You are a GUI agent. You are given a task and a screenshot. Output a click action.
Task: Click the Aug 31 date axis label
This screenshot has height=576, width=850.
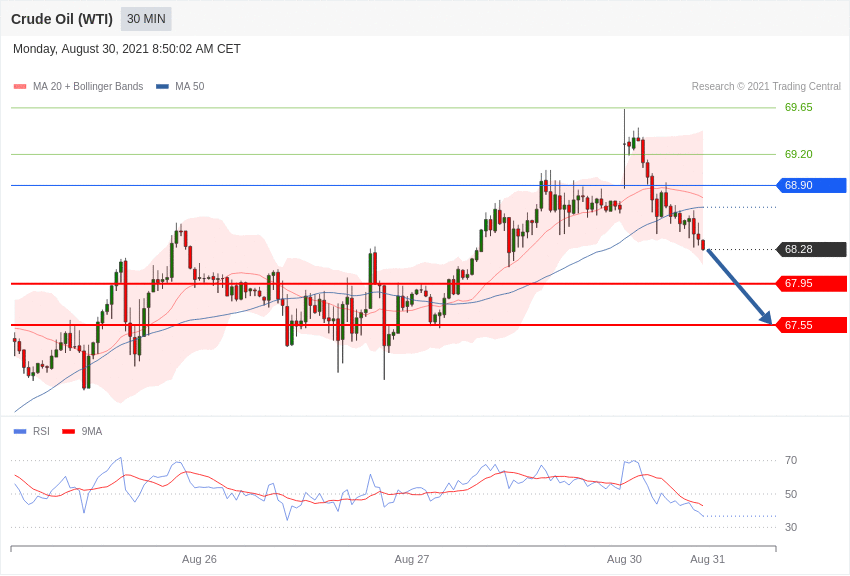click(707, 560)
